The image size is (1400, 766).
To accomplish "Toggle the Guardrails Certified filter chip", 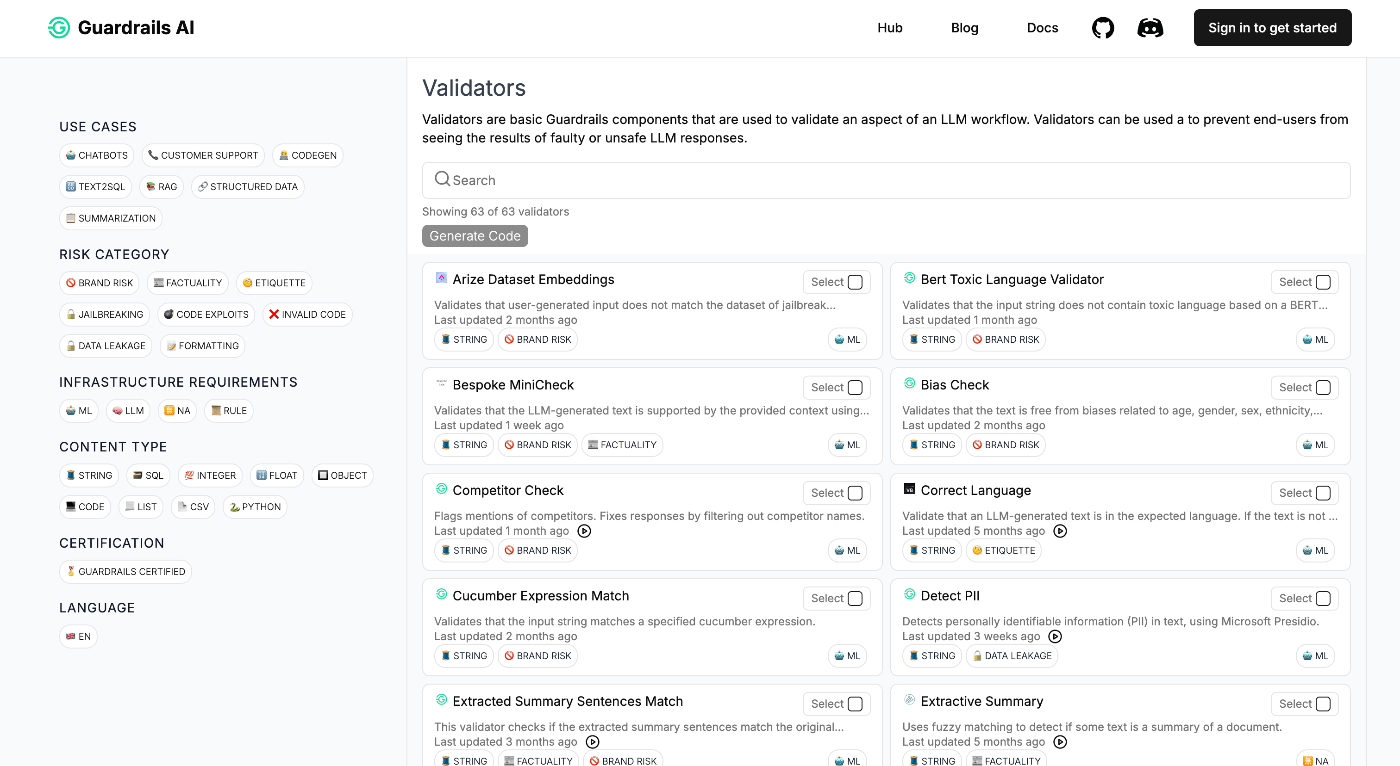I will 125,571.
